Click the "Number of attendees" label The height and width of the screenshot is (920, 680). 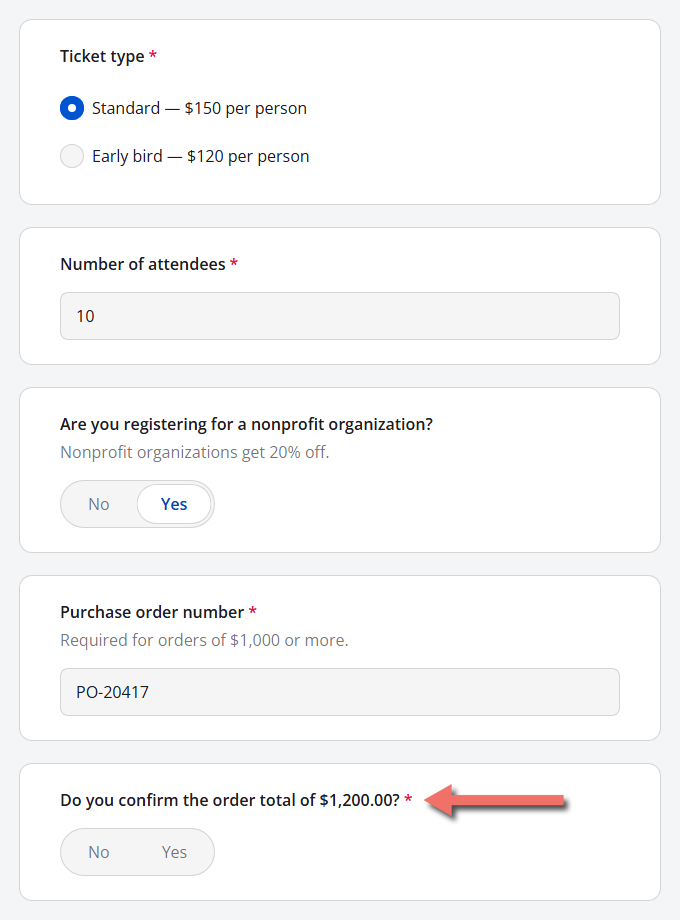coord(143,264)
